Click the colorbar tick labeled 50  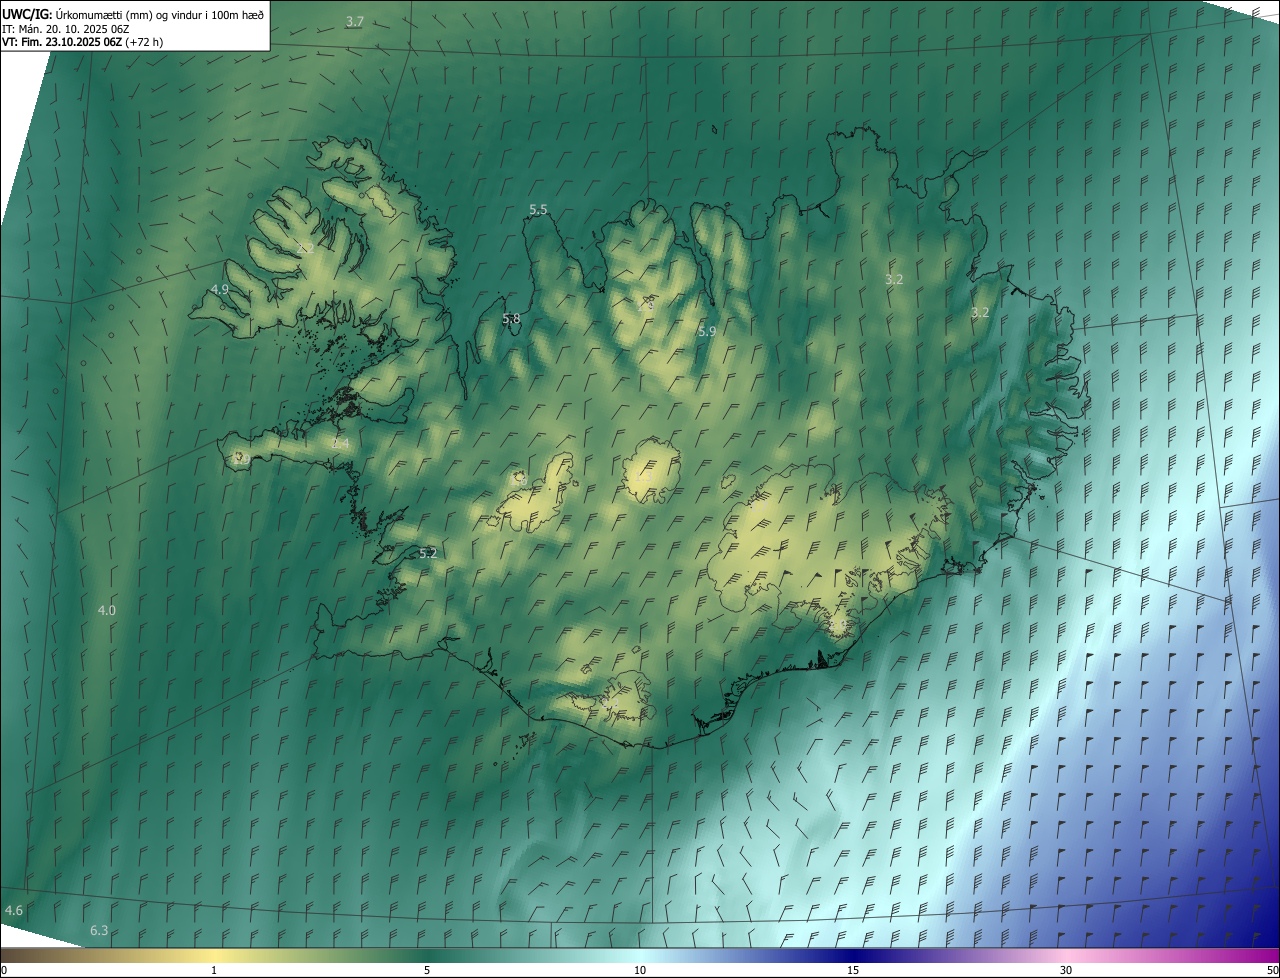[1272, 970]
